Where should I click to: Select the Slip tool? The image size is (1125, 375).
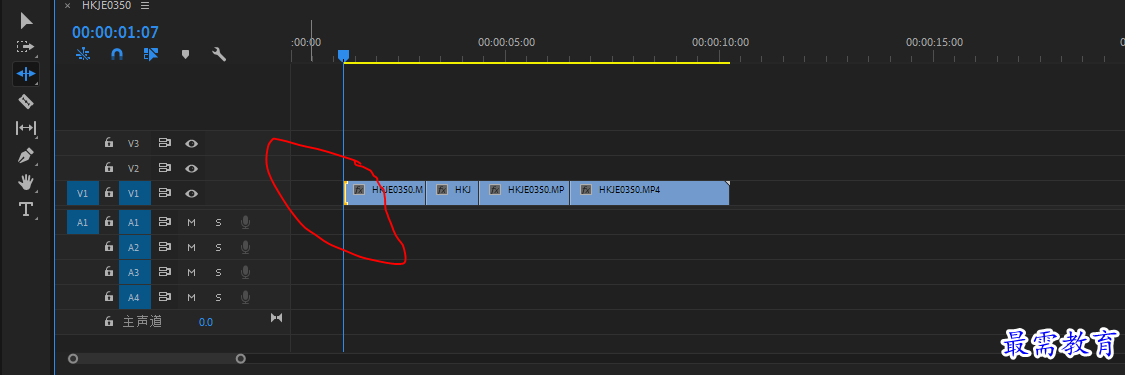pos(26,128)
